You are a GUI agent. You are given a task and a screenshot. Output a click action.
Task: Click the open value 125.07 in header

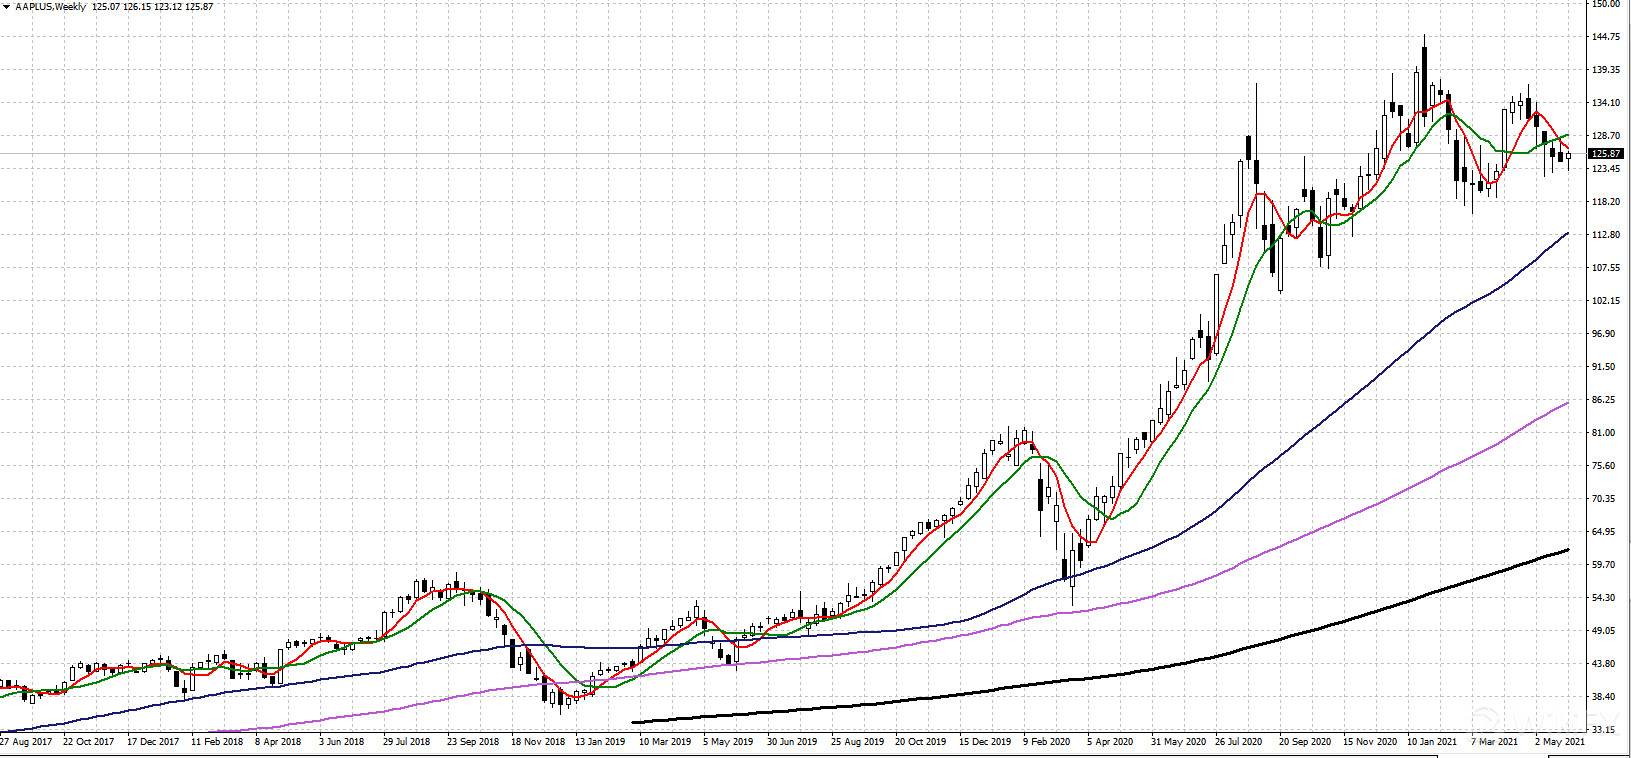click(x=106, y=7)
